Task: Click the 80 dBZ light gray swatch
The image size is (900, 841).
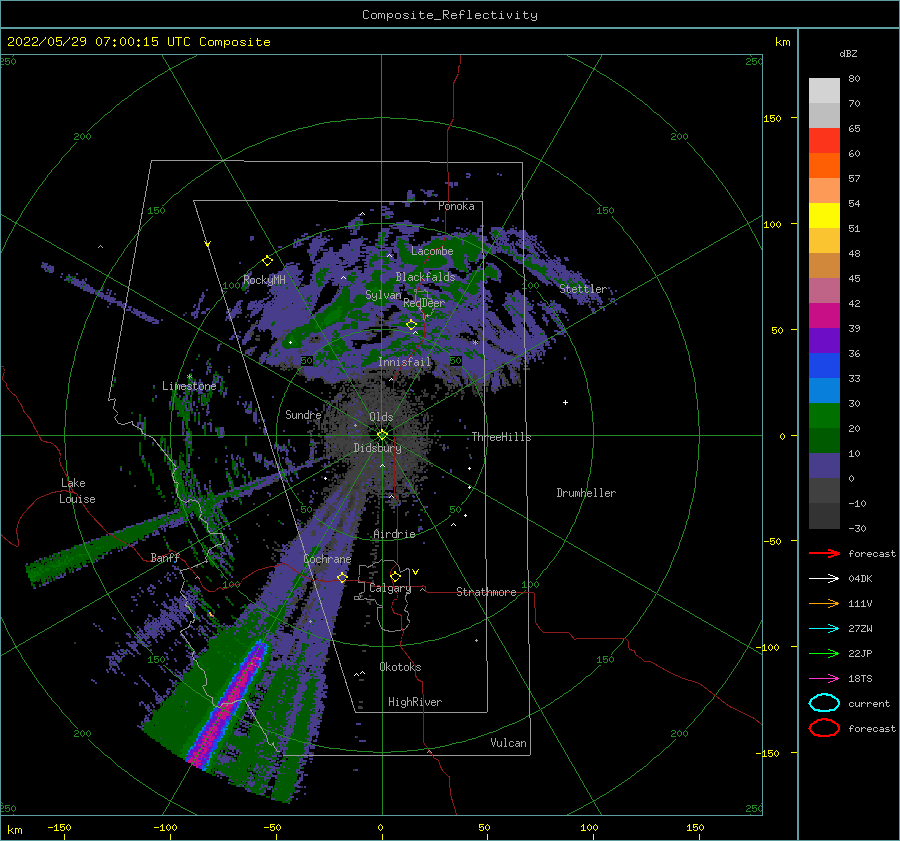Action: point(824,91)
